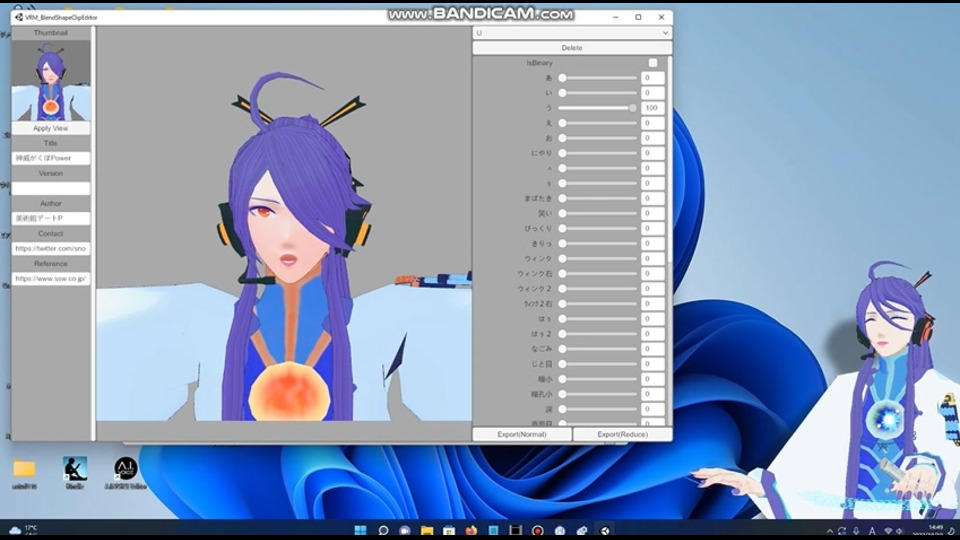
Task: Open the Kindle desktop shortcut
Action: 75,469
